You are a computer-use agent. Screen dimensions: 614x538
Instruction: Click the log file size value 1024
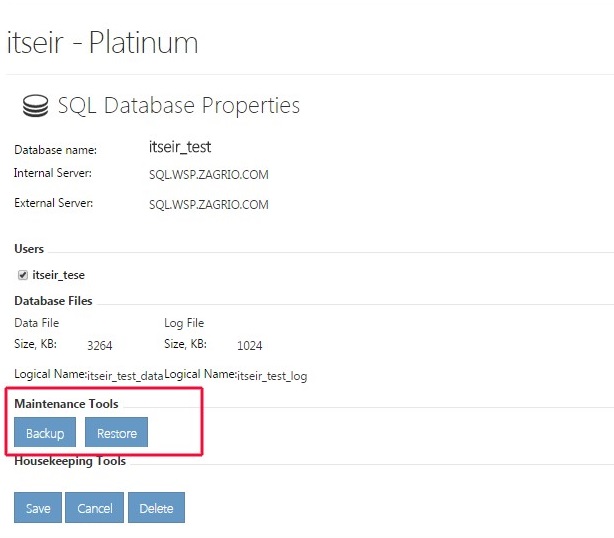coord(249,345)
